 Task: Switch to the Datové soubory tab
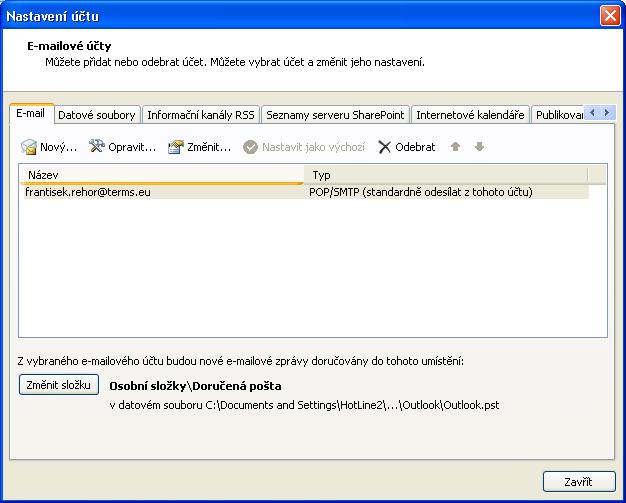point(96,115)
